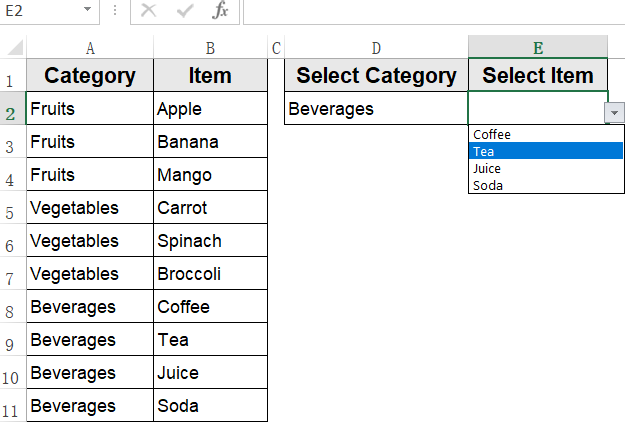Select column E header
Screen dimensions: 625x422
coord(538,47)
